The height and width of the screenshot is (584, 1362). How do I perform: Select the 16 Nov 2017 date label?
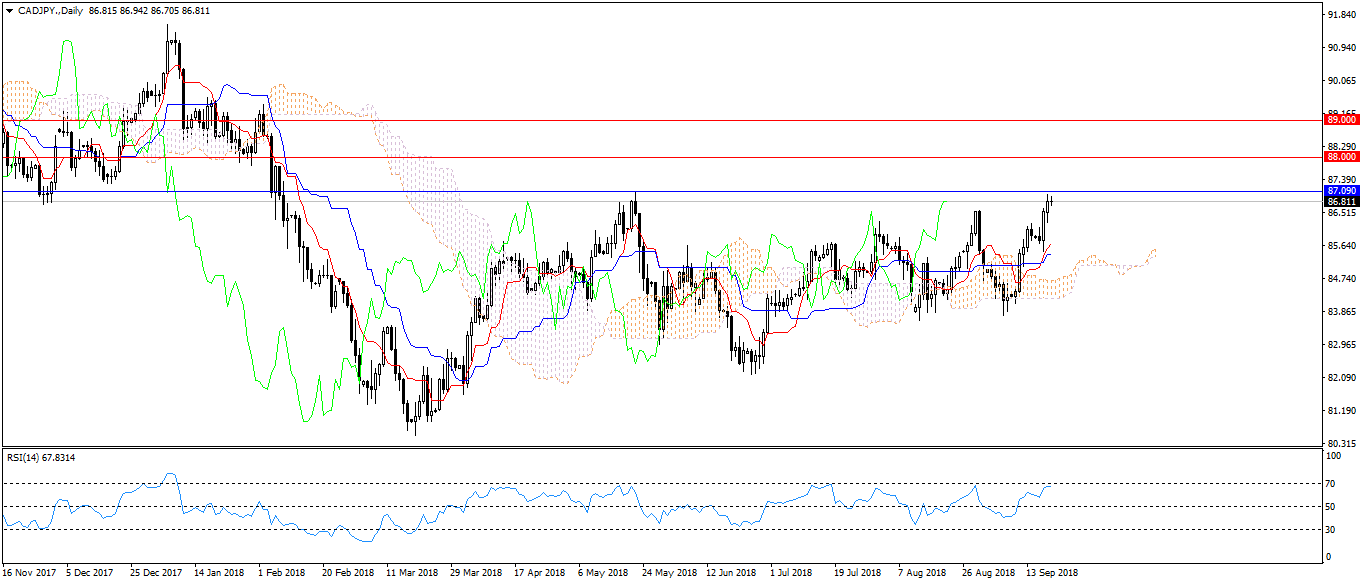pos(30,574)
